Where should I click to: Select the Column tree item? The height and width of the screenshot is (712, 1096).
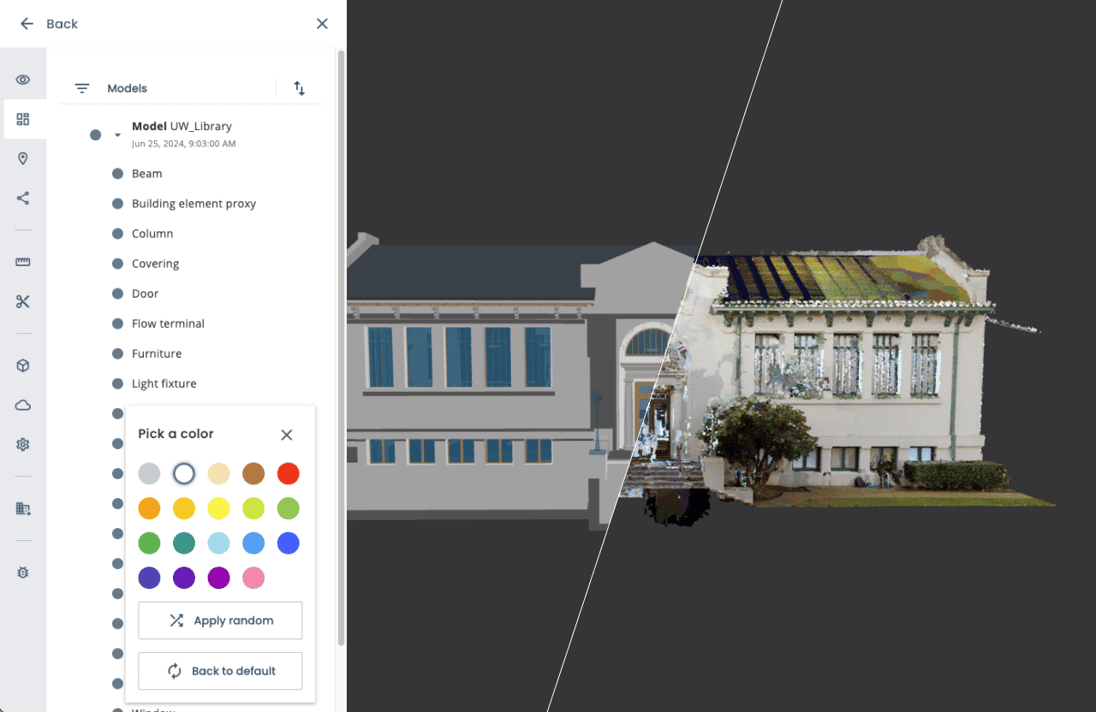152,233
